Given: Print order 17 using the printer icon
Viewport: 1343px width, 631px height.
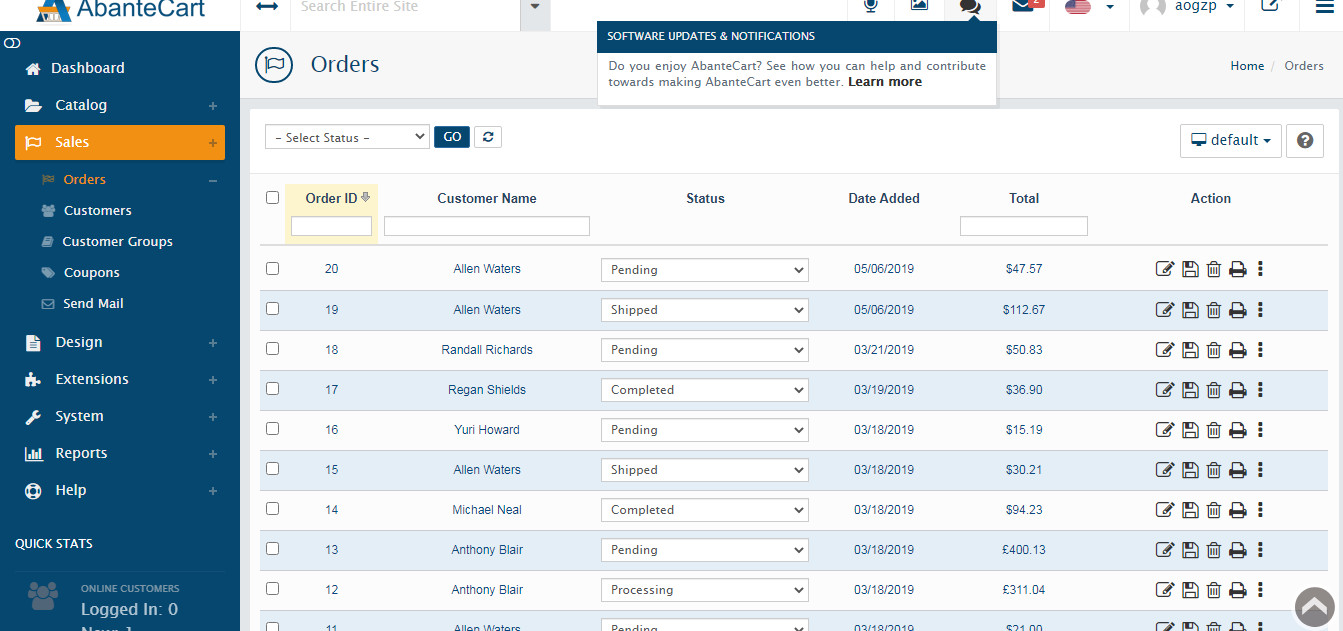Looking at the screenshot, I should [x=1238, y=390].
